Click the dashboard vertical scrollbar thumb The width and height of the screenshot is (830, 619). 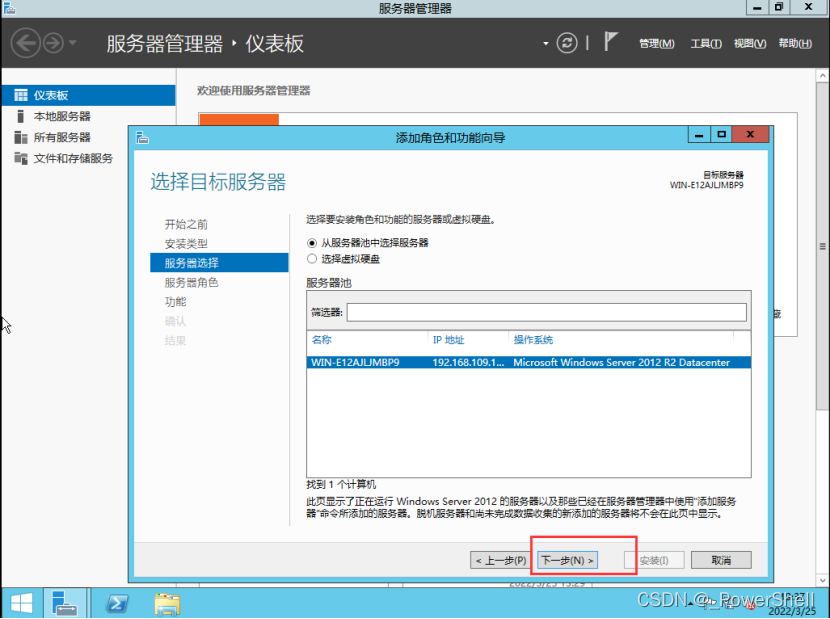click(823, 246)
